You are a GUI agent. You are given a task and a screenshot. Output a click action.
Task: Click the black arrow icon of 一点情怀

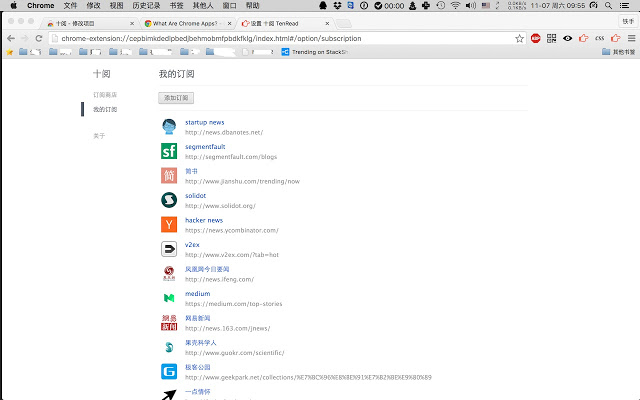click(169, 394)
